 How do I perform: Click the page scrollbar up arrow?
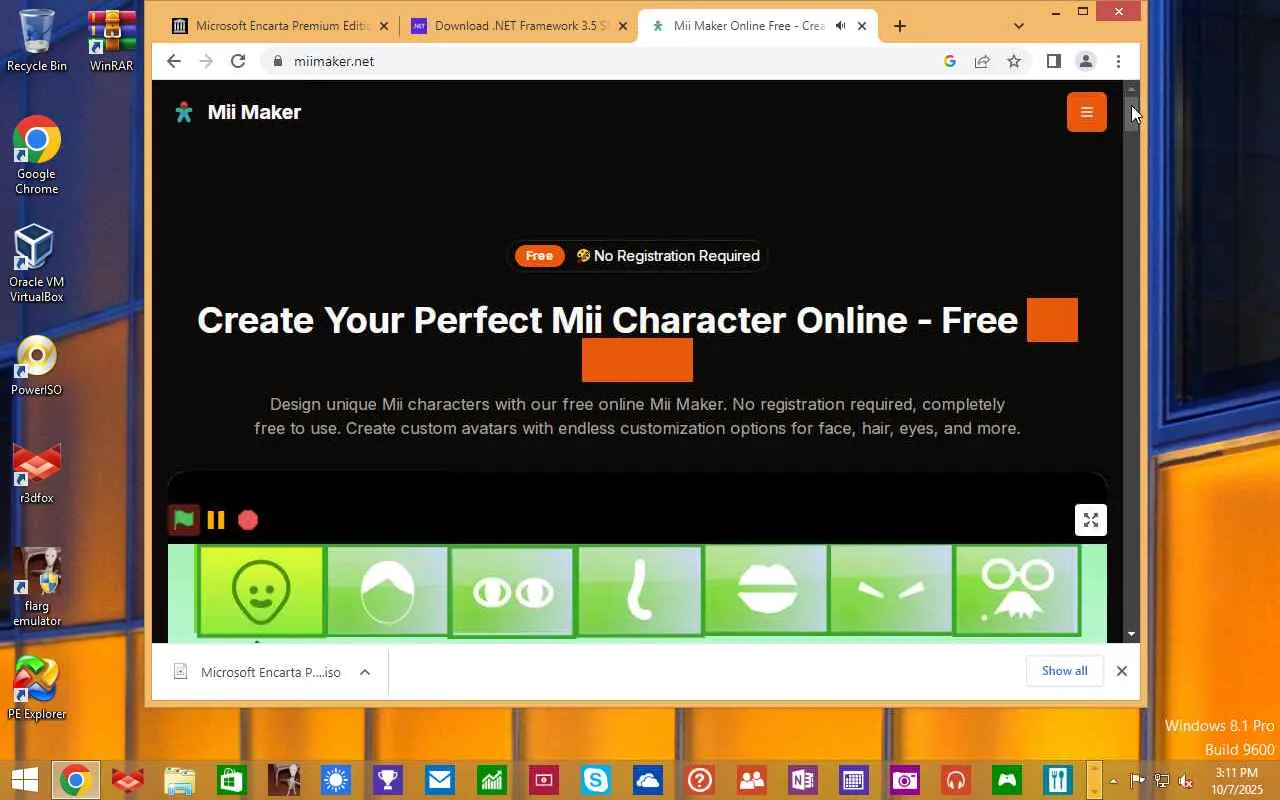[1132, 89]
